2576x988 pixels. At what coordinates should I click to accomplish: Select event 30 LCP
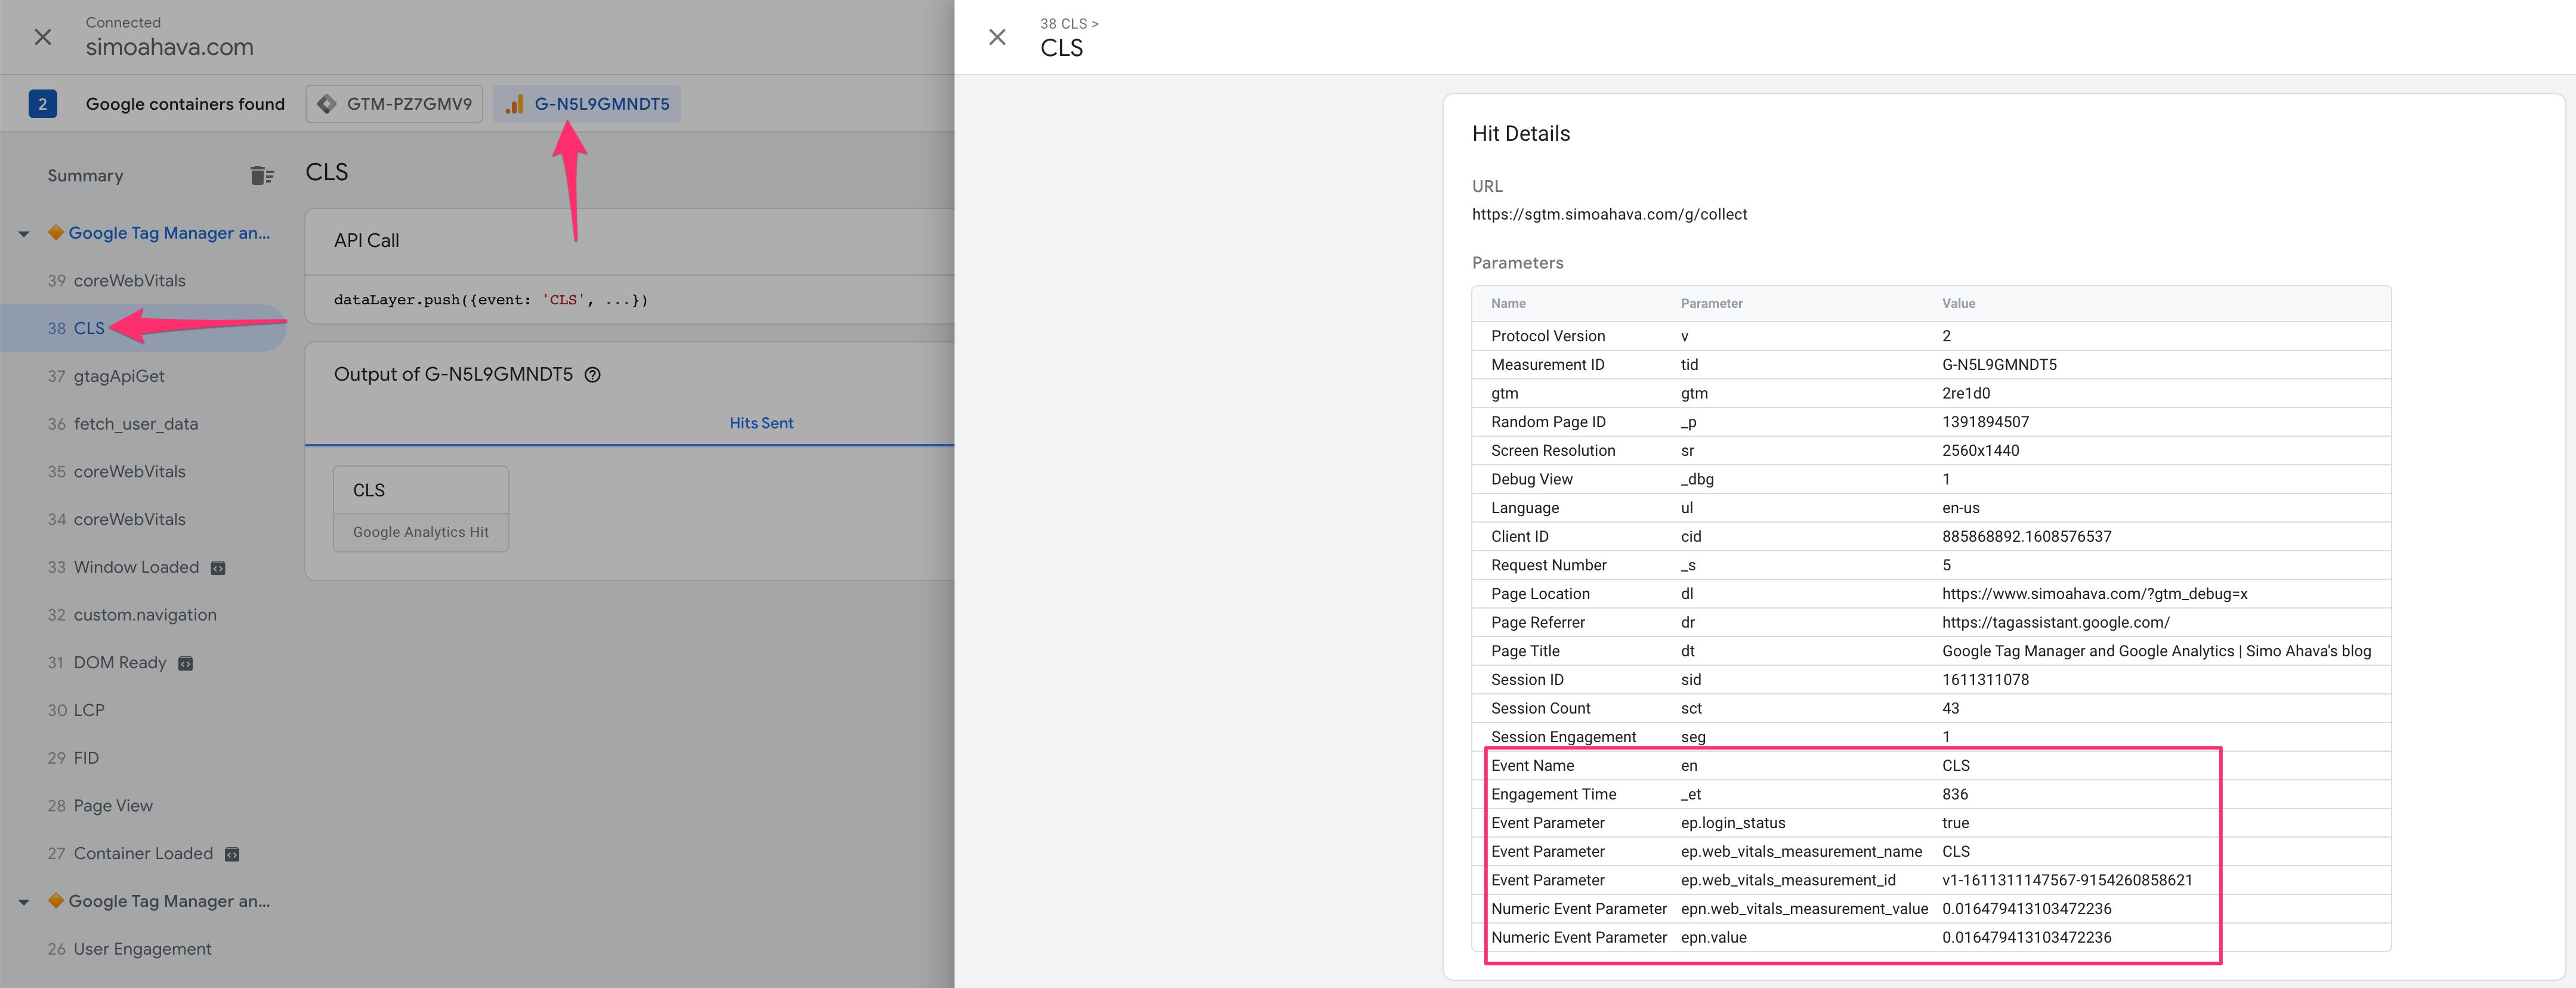(x=76, y=710)
